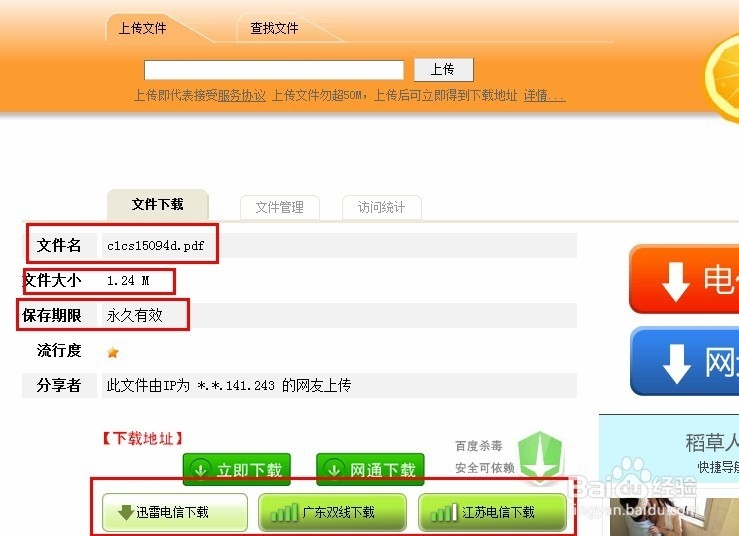739x536 pixels.
Task: Switch to the 查找文件 tab
Action: pos(274,28)
